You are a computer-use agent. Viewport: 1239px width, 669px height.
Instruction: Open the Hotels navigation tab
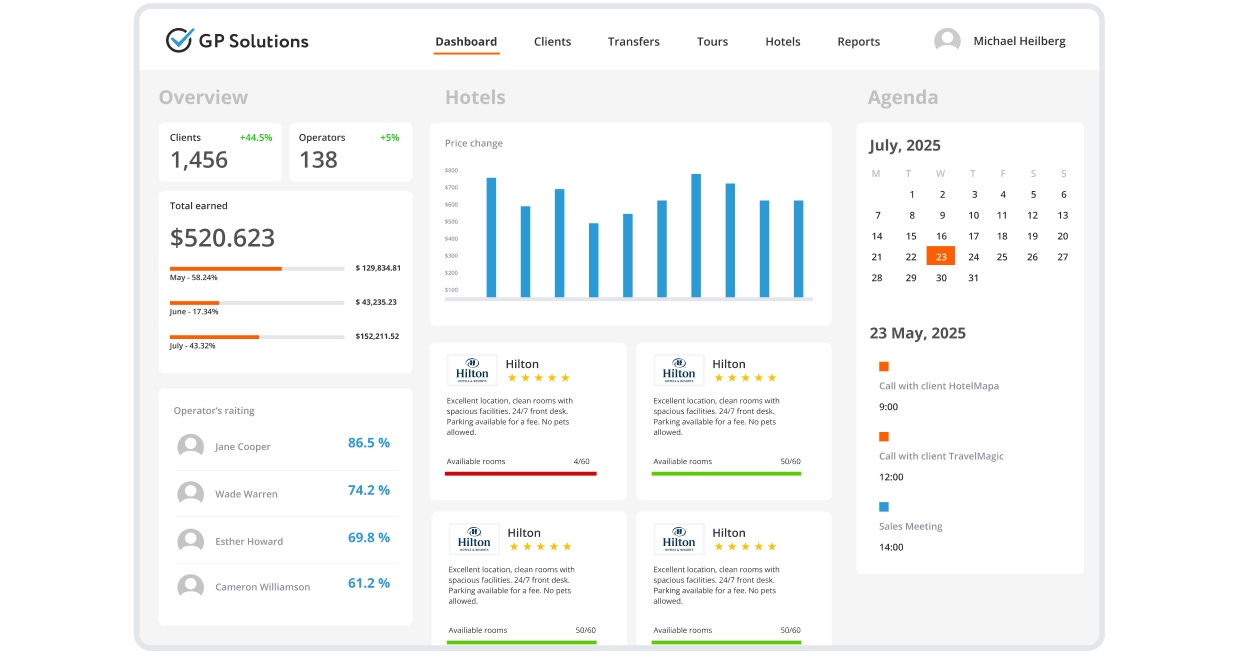pos(782,42)
